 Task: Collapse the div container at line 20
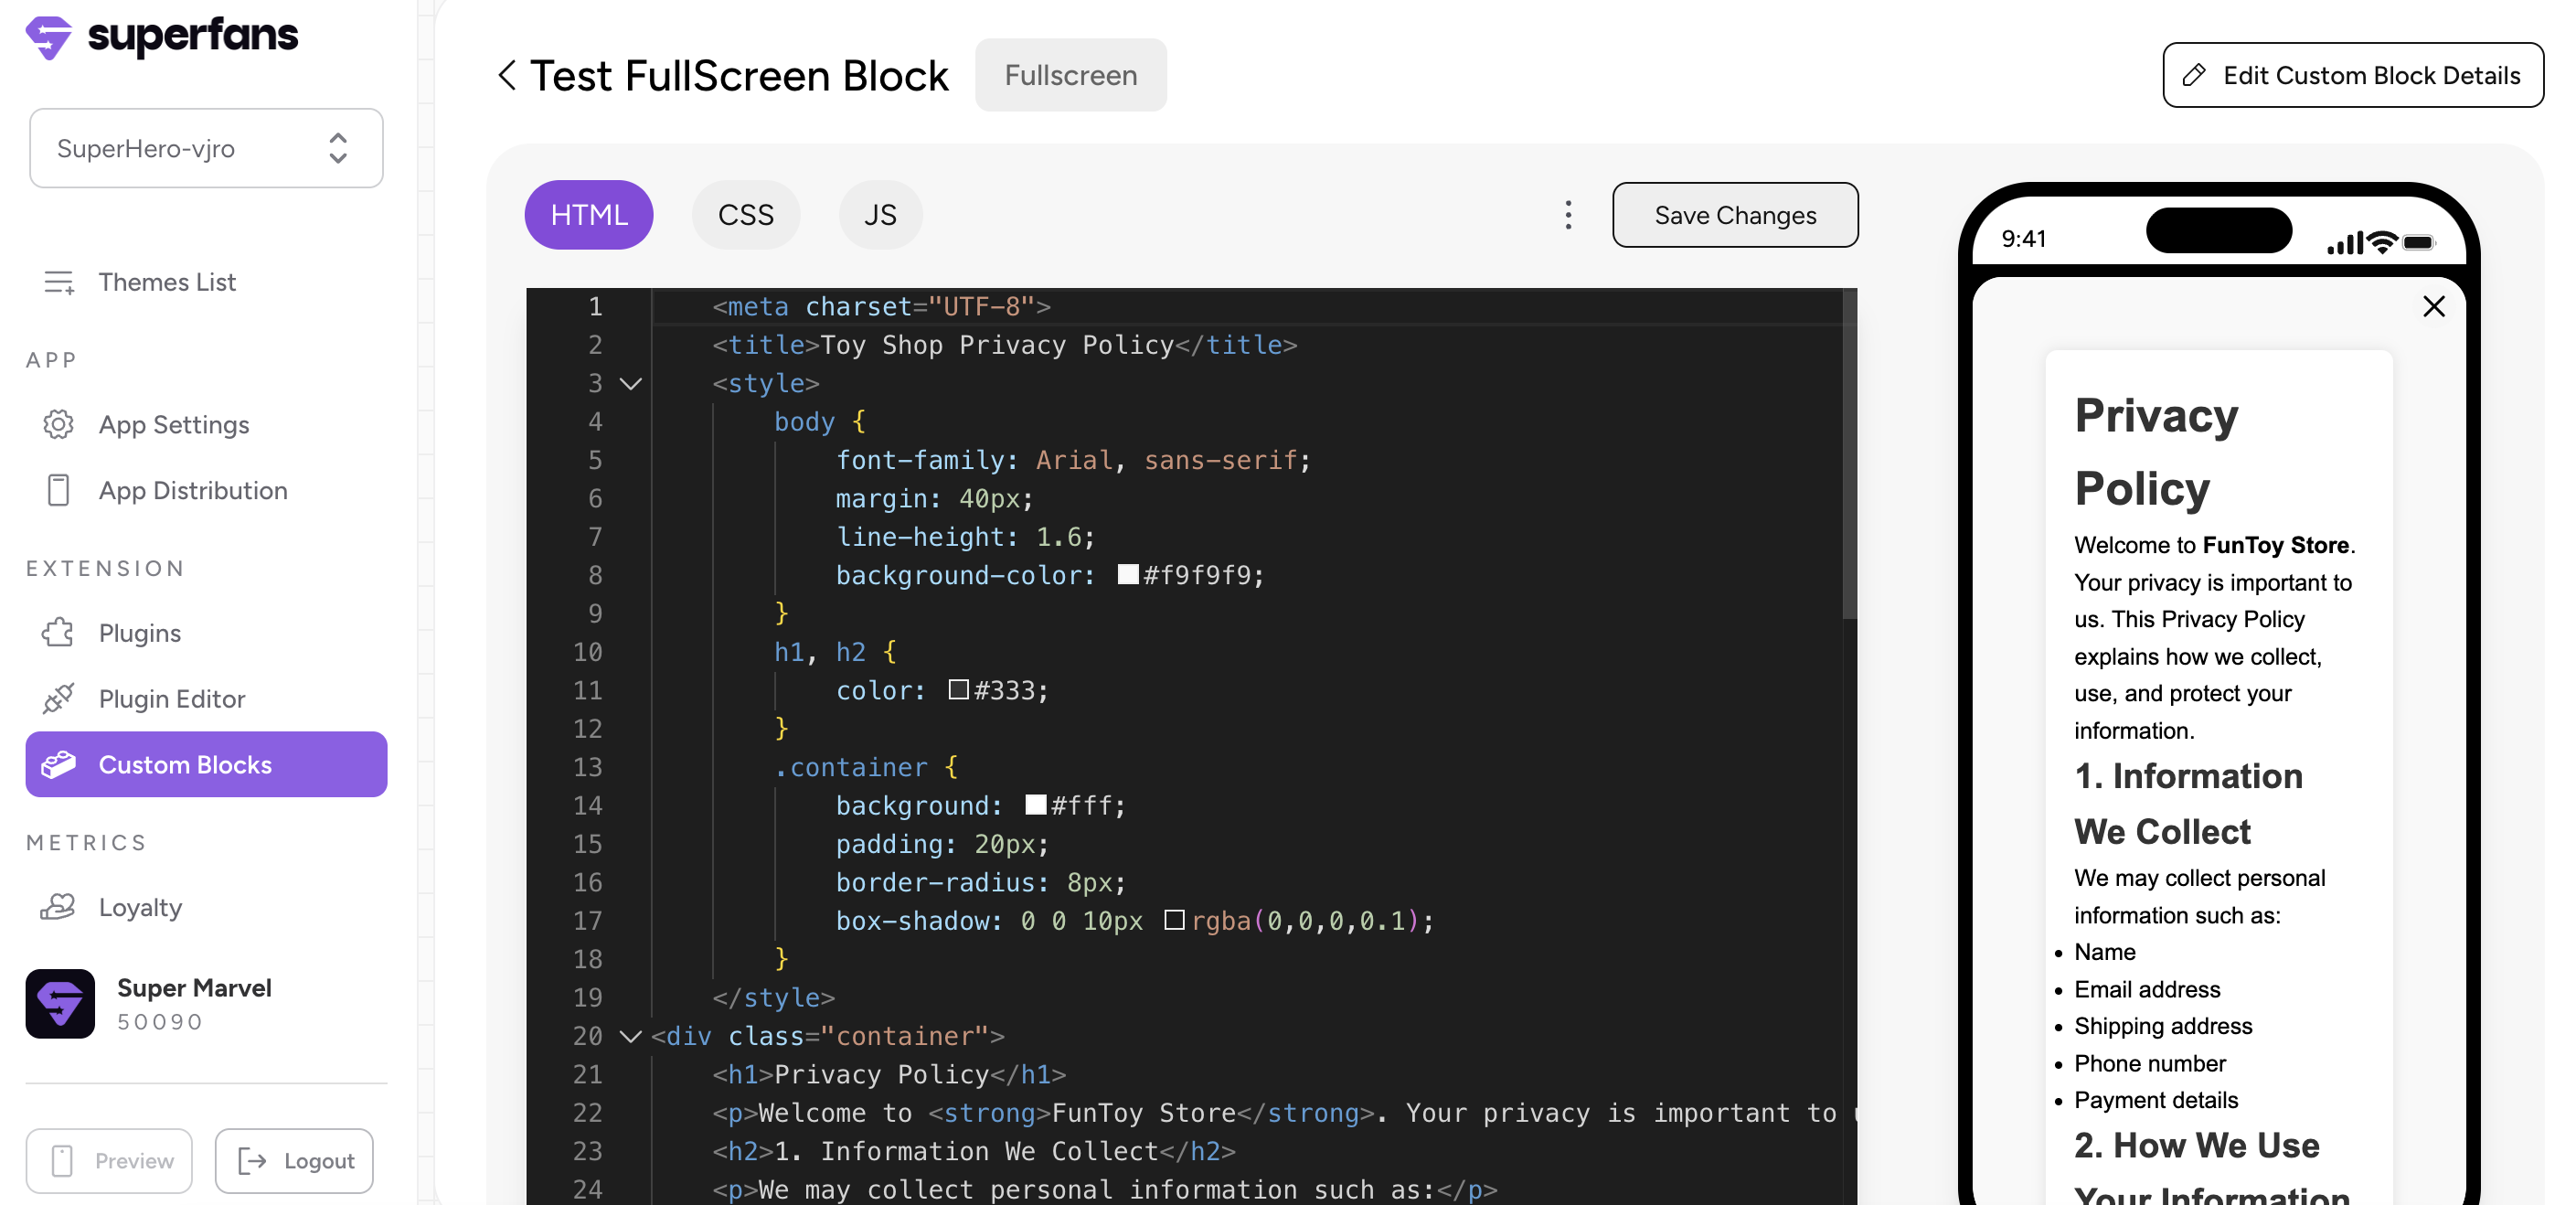coord(630,1036)
